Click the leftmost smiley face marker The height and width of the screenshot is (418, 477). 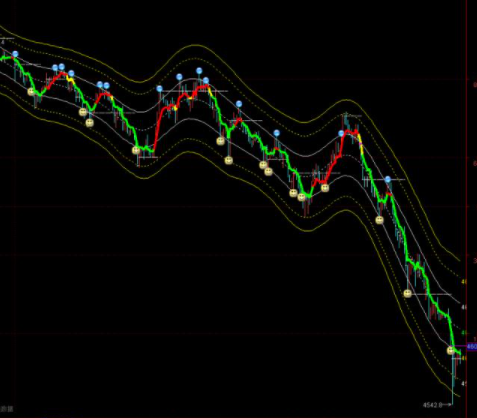31,91
